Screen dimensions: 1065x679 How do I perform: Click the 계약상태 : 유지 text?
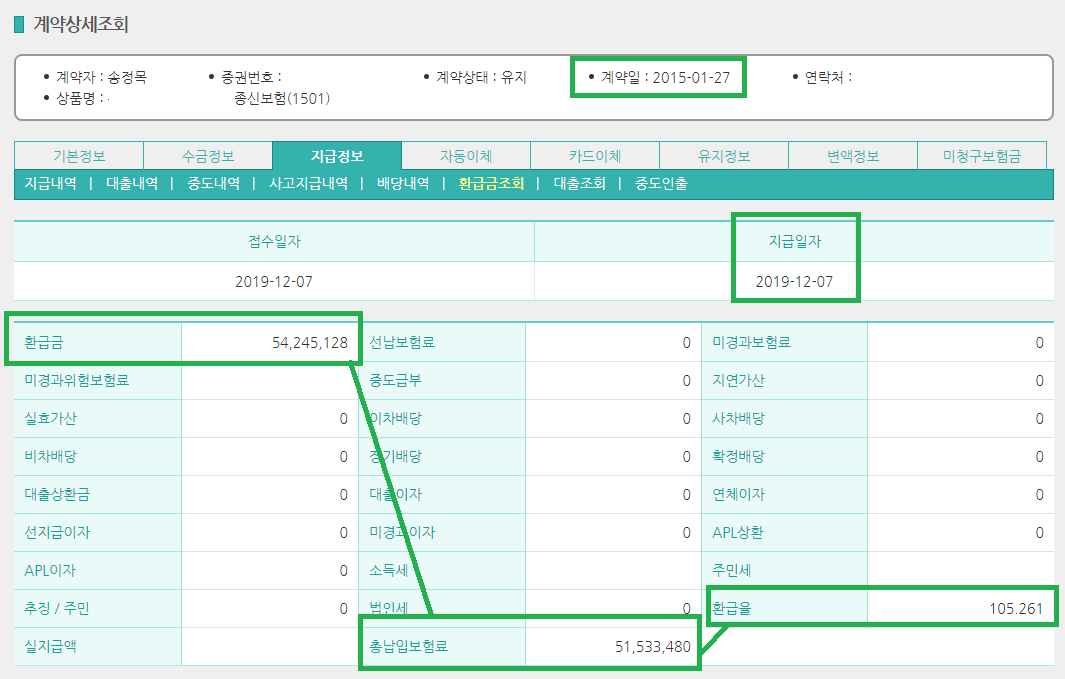coord(481,77)
